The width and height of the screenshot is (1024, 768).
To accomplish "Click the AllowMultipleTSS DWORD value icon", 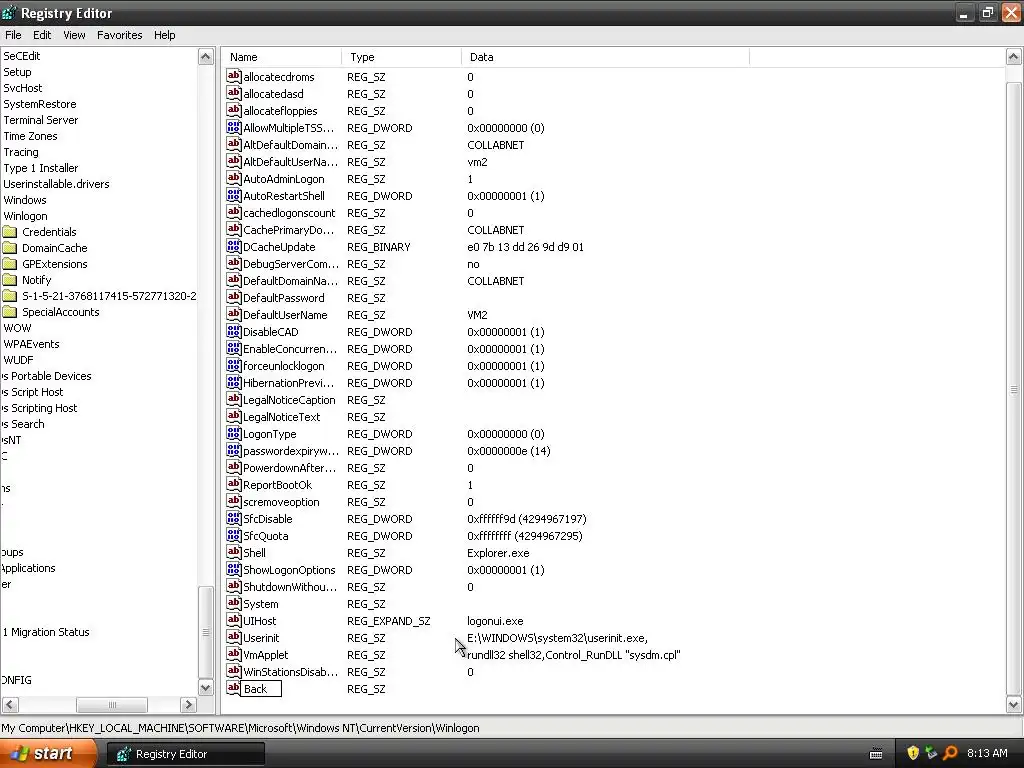I will pyautogui.click(x=234, y=127).
